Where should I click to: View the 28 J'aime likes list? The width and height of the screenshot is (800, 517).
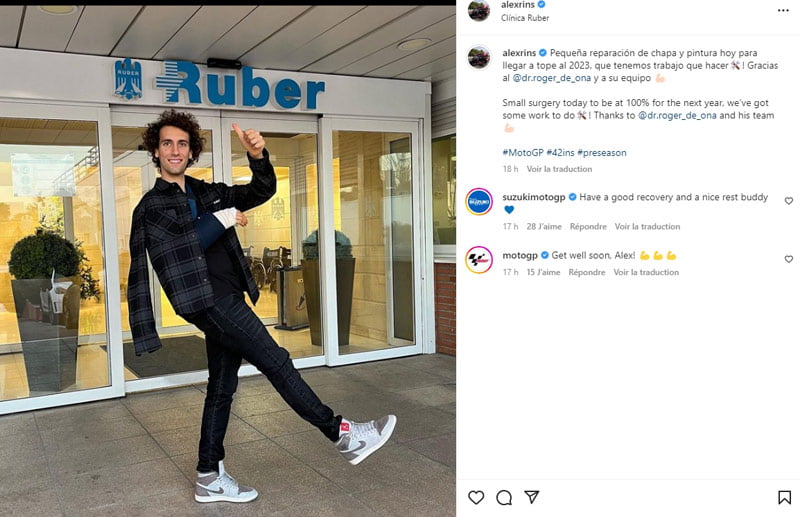pos(544,227)
